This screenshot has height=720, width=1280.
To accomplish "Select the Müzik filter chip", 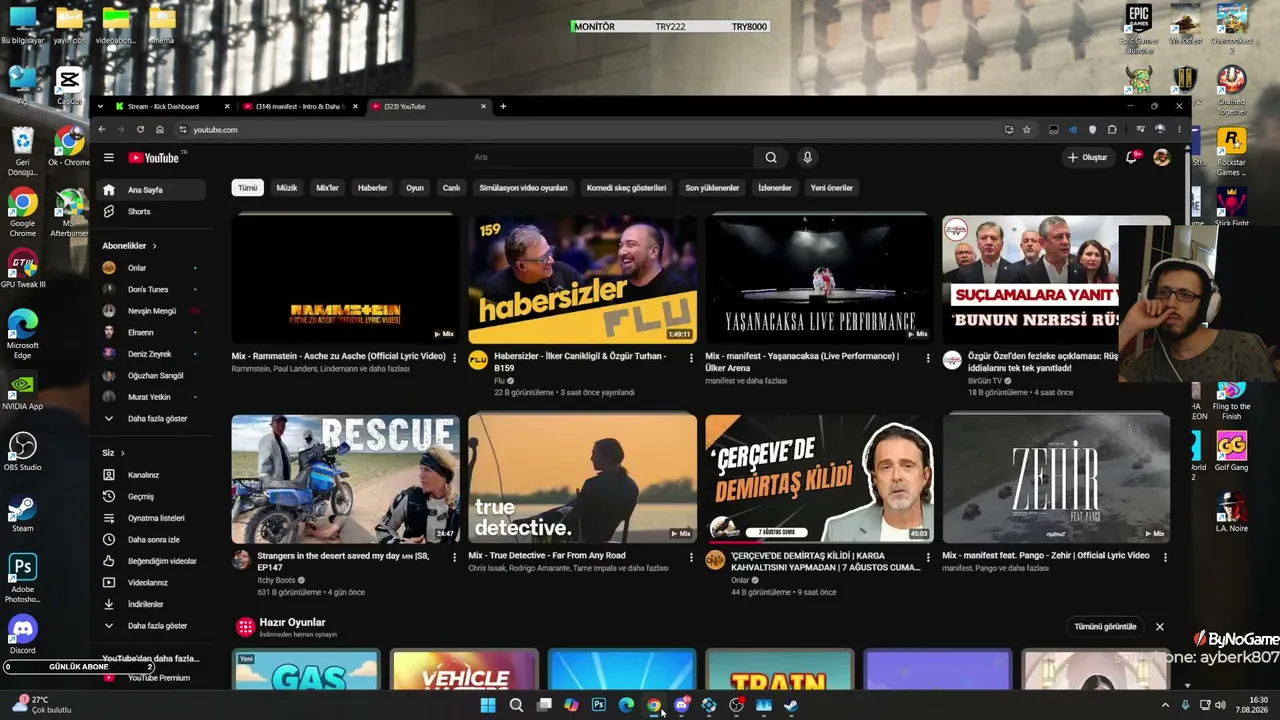I will click(x=287, y=188).
